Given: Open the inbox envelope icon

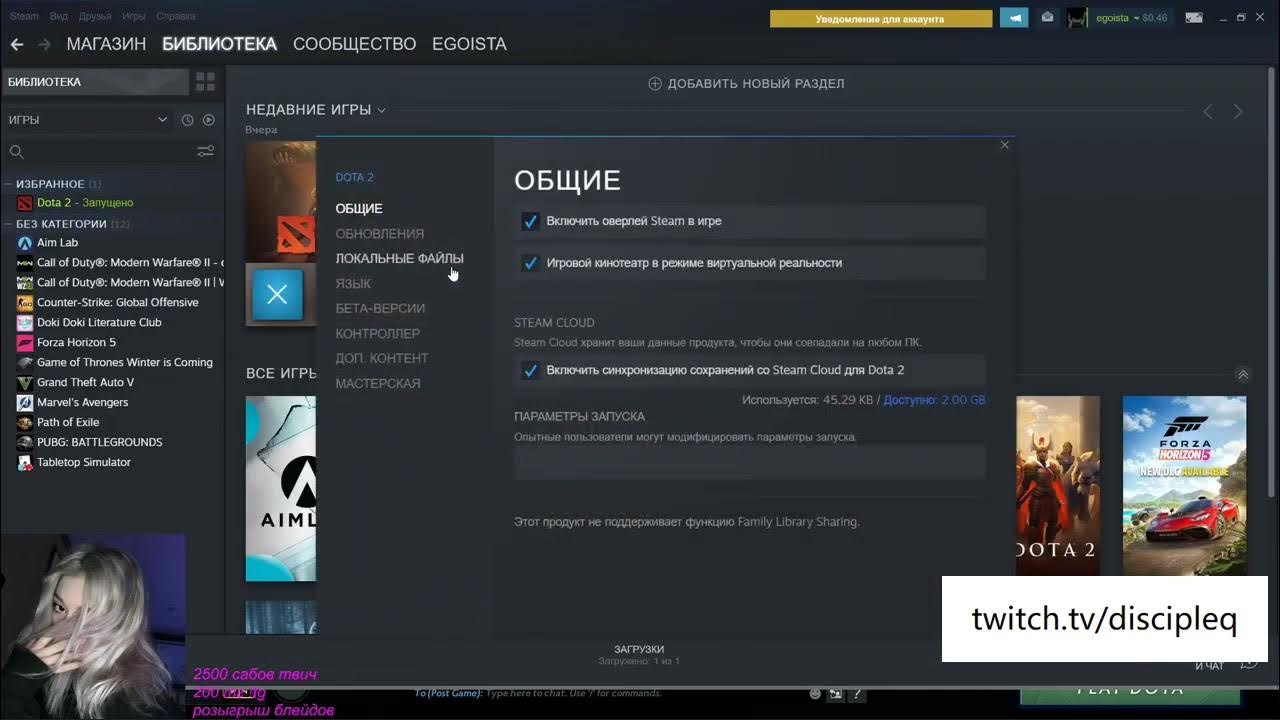Looking at the screenshot, I should [x=1047, y=17].
